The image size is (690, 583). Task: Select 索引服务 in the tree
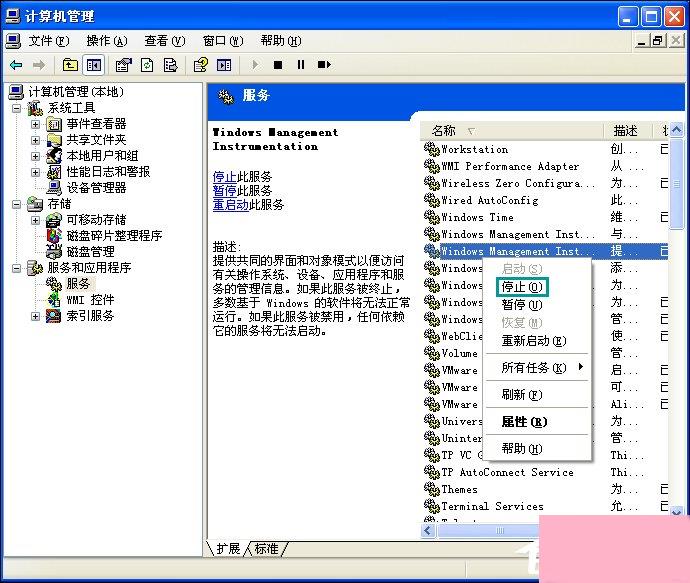pyautogui.click(x=90, y=316)
